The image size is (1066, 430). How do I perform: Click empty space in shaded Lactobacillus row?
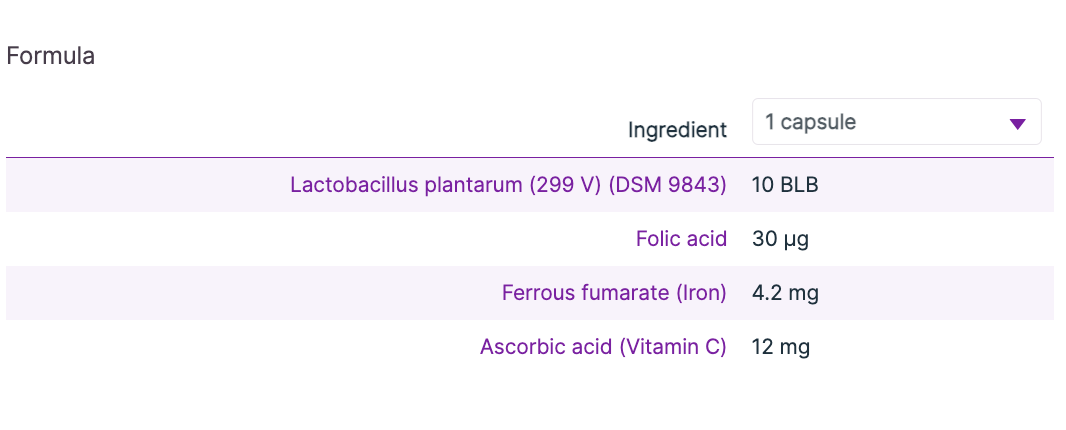[x=150, y=185]
